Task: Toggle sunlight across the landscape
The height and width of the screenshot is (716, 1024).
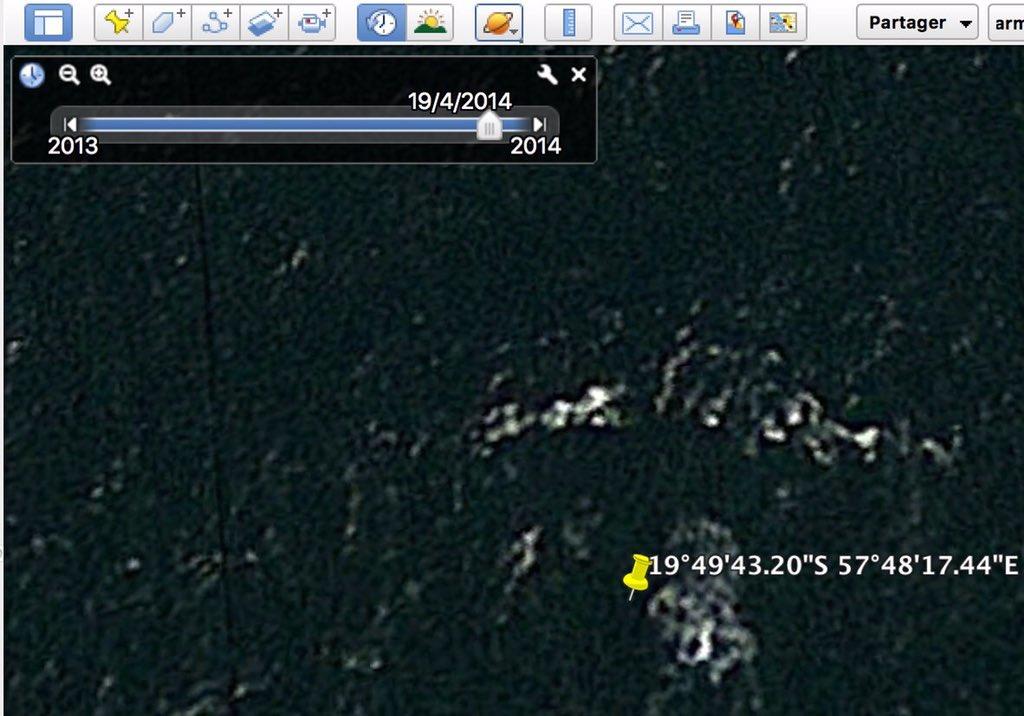Action: [430, 23]
